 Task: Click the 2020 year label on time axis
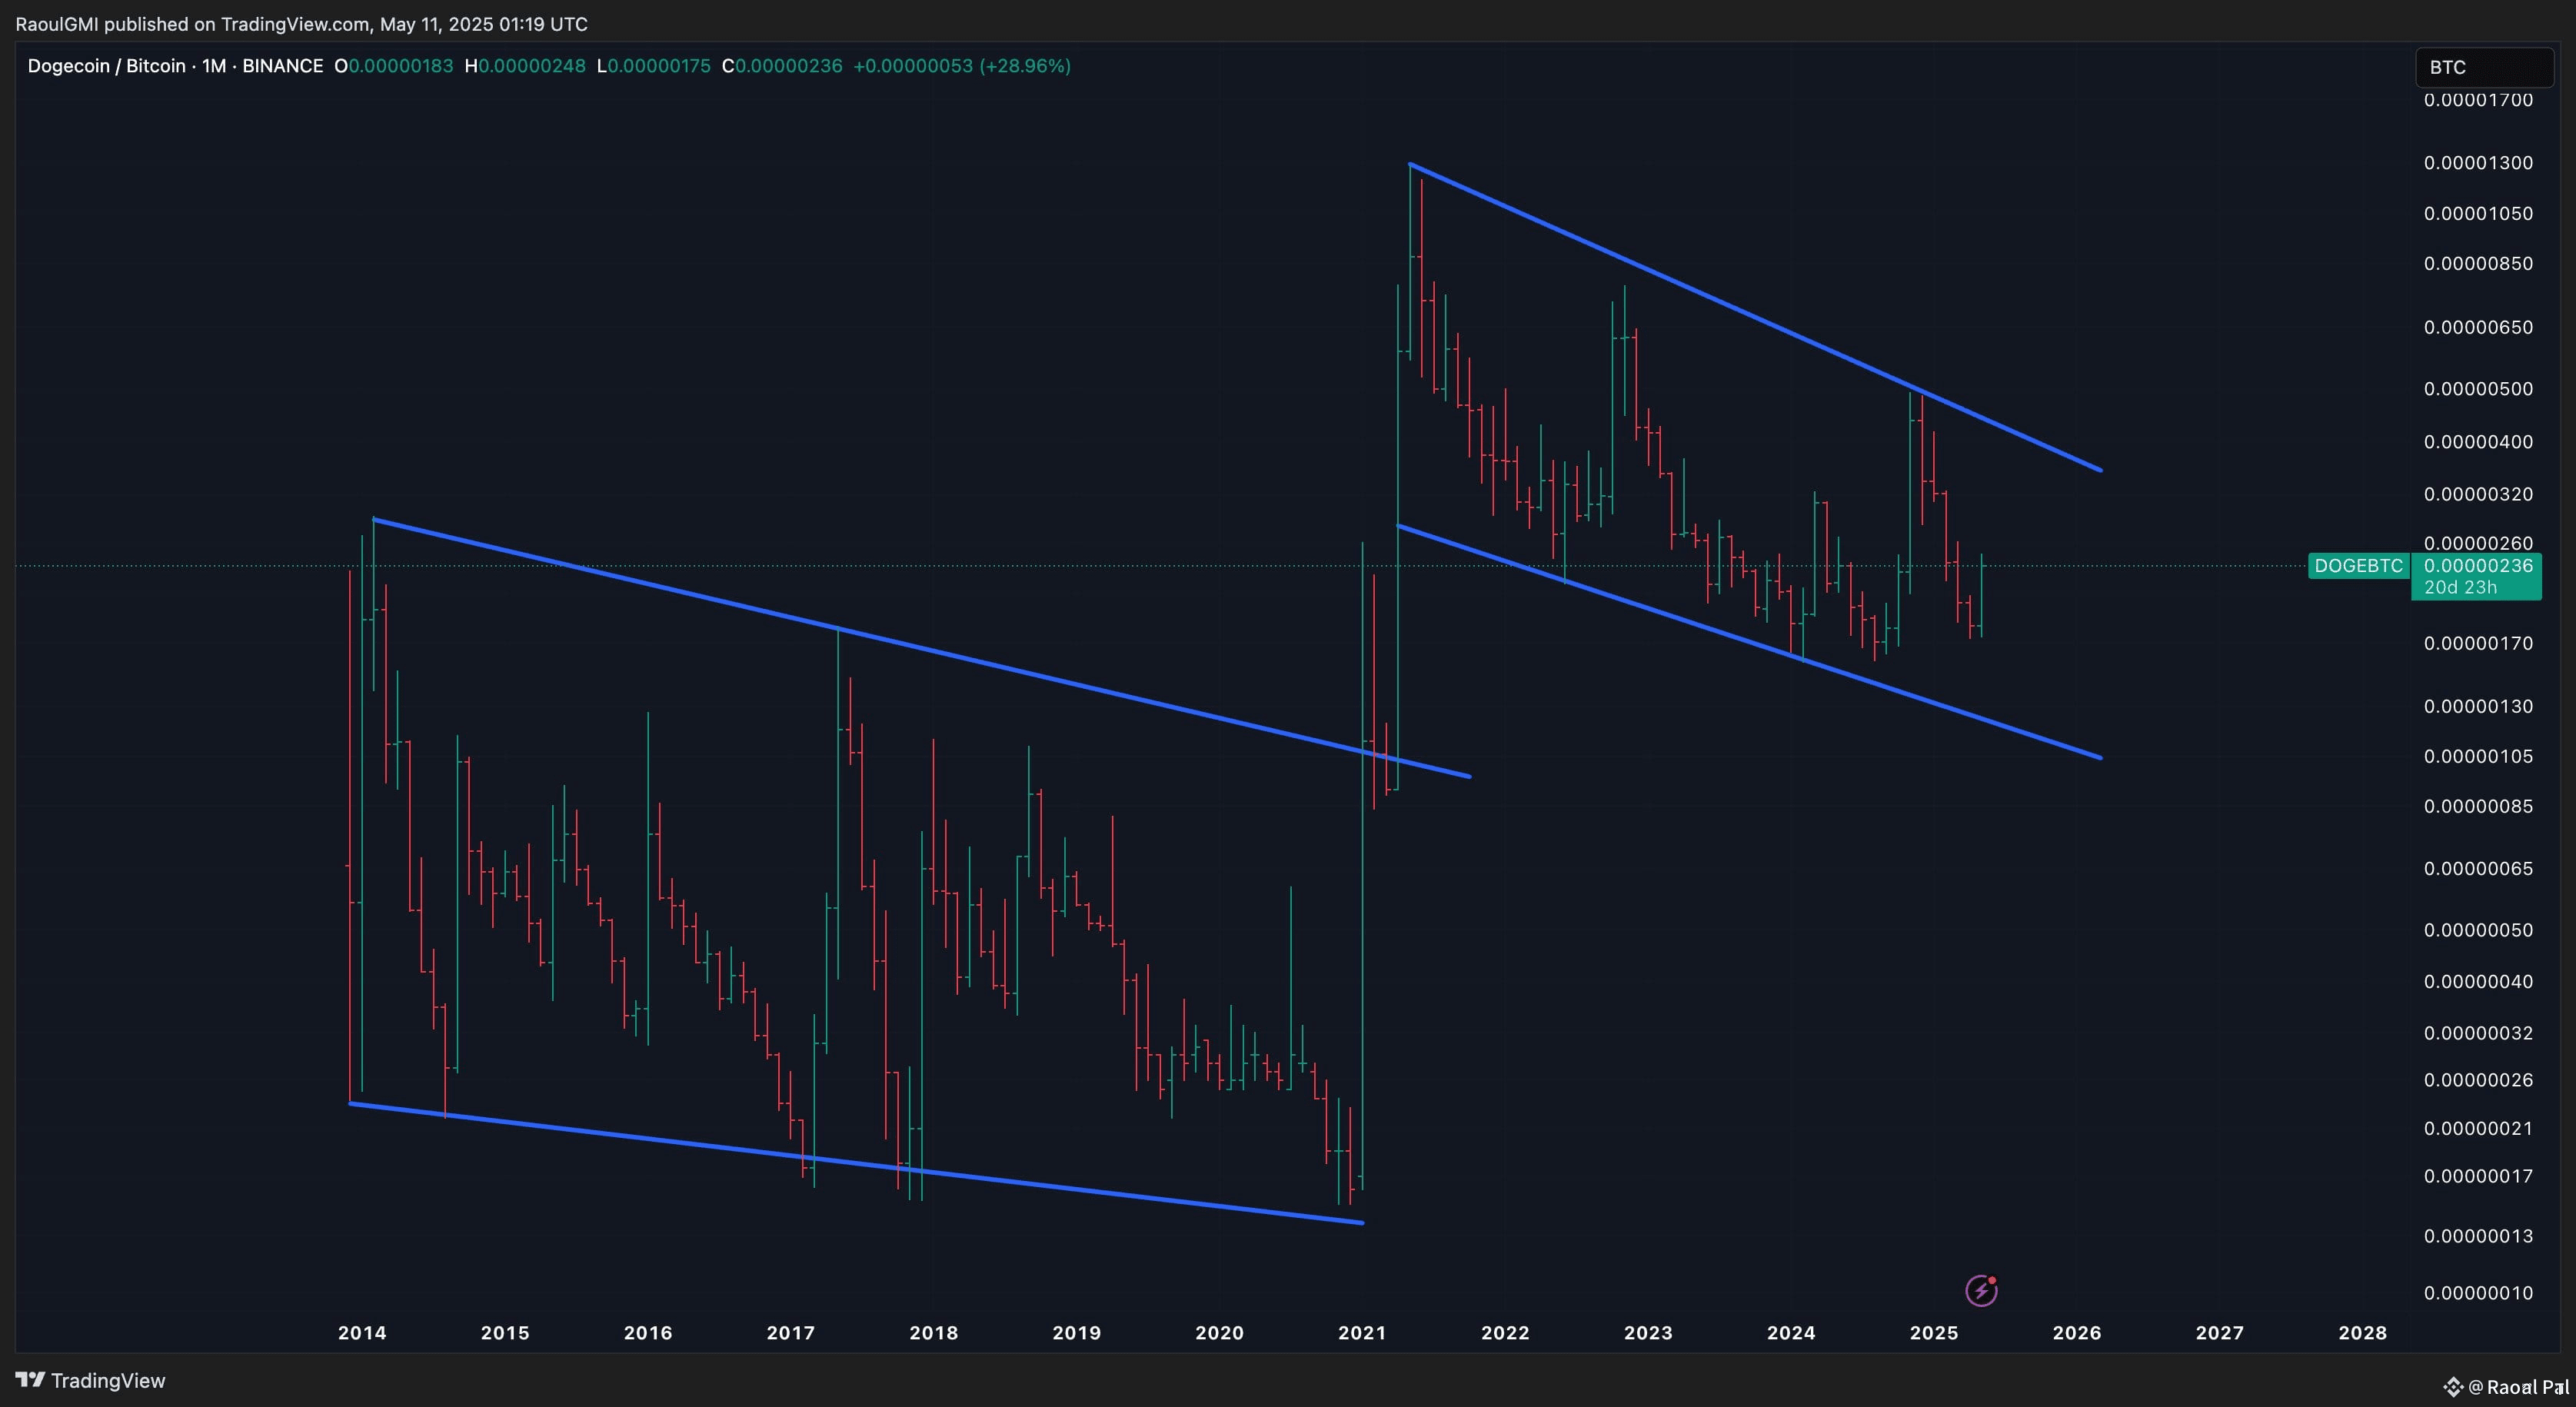(x=1220, y=1333)
